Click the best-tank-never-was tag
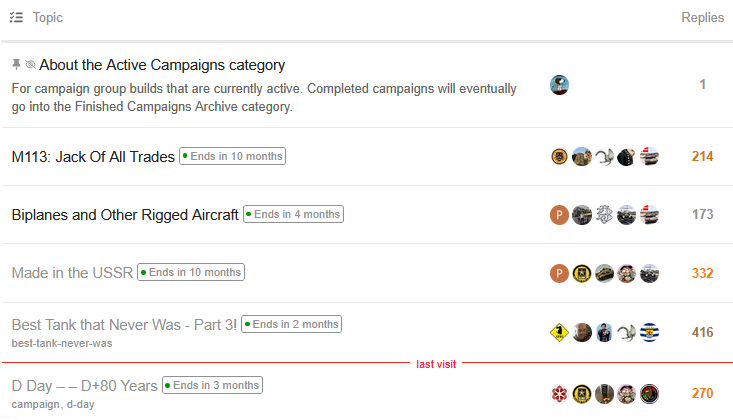The height and width of the screenshot is (420, 733). tap(62, 344)
